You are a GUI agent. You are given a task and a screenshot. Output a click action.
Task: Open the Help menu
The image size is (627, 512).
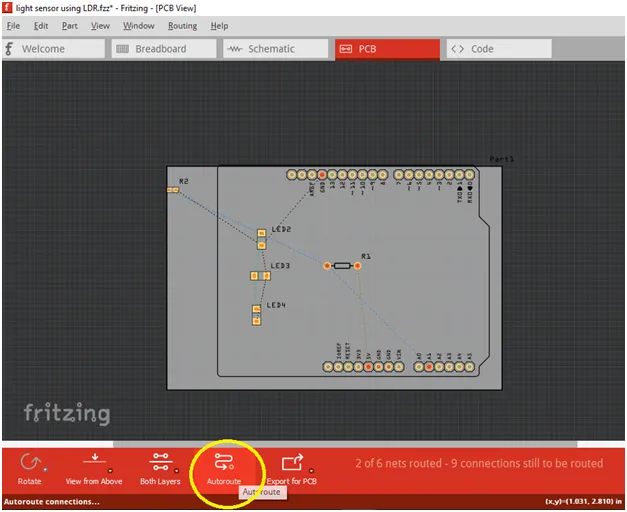click(x=220, y=26)
